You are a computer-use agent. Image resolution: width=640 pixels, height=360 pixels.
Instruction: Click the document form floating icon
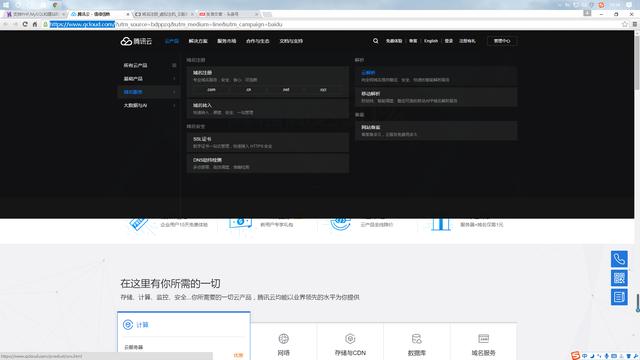point(619,297)
